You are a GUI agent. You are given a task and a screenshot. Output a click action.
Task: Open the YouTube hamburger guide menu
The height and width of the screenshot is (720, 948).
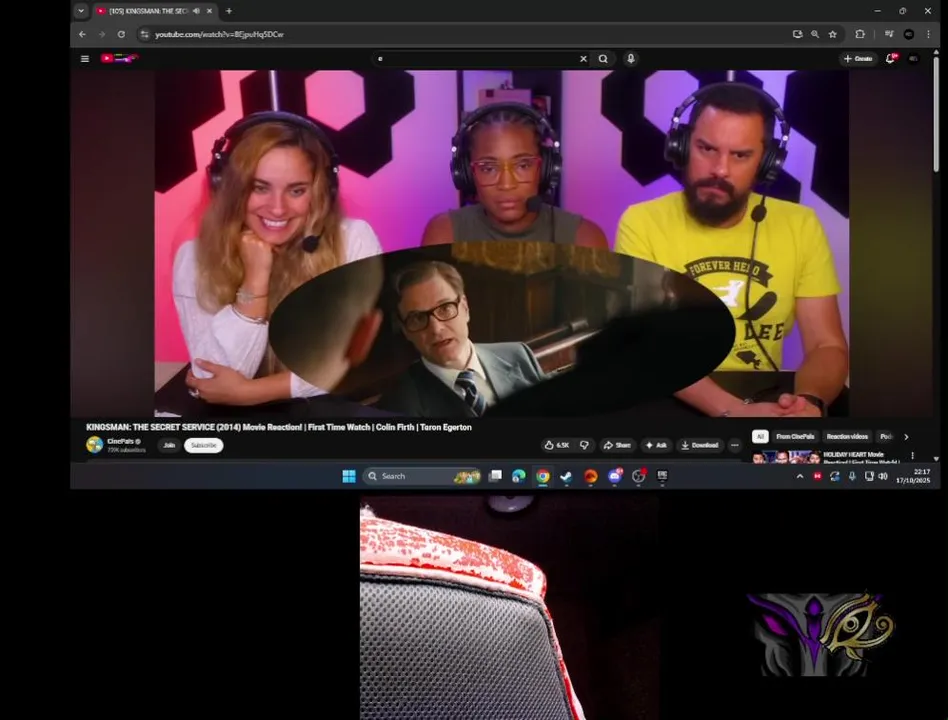pyautogui.click(x=85, y=59)
